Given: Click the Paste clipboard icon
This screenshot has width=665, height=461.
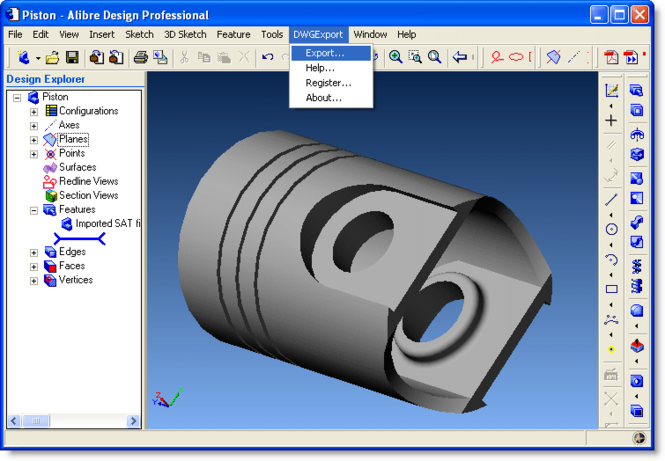Looking at the screenshot, I should (x=224, y=57).
